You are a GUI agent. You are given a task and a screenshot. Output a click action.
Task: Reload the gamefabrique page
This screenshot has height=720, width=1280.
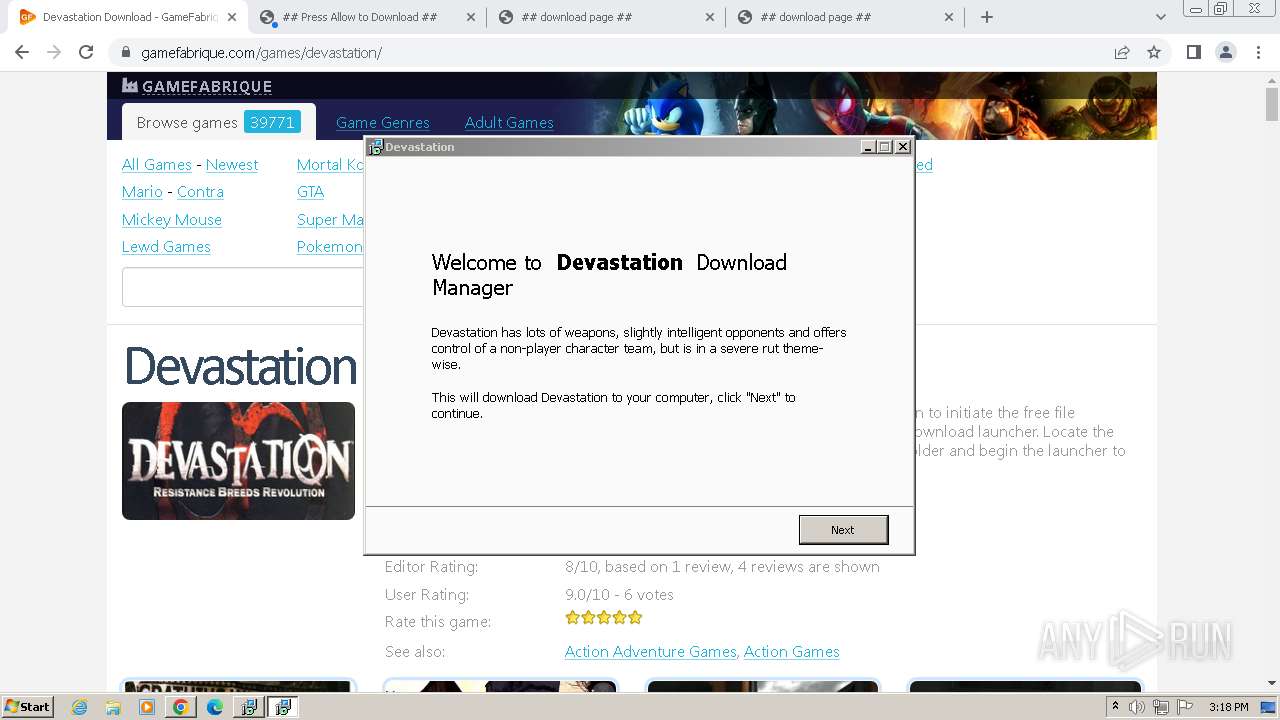point(86,53)
